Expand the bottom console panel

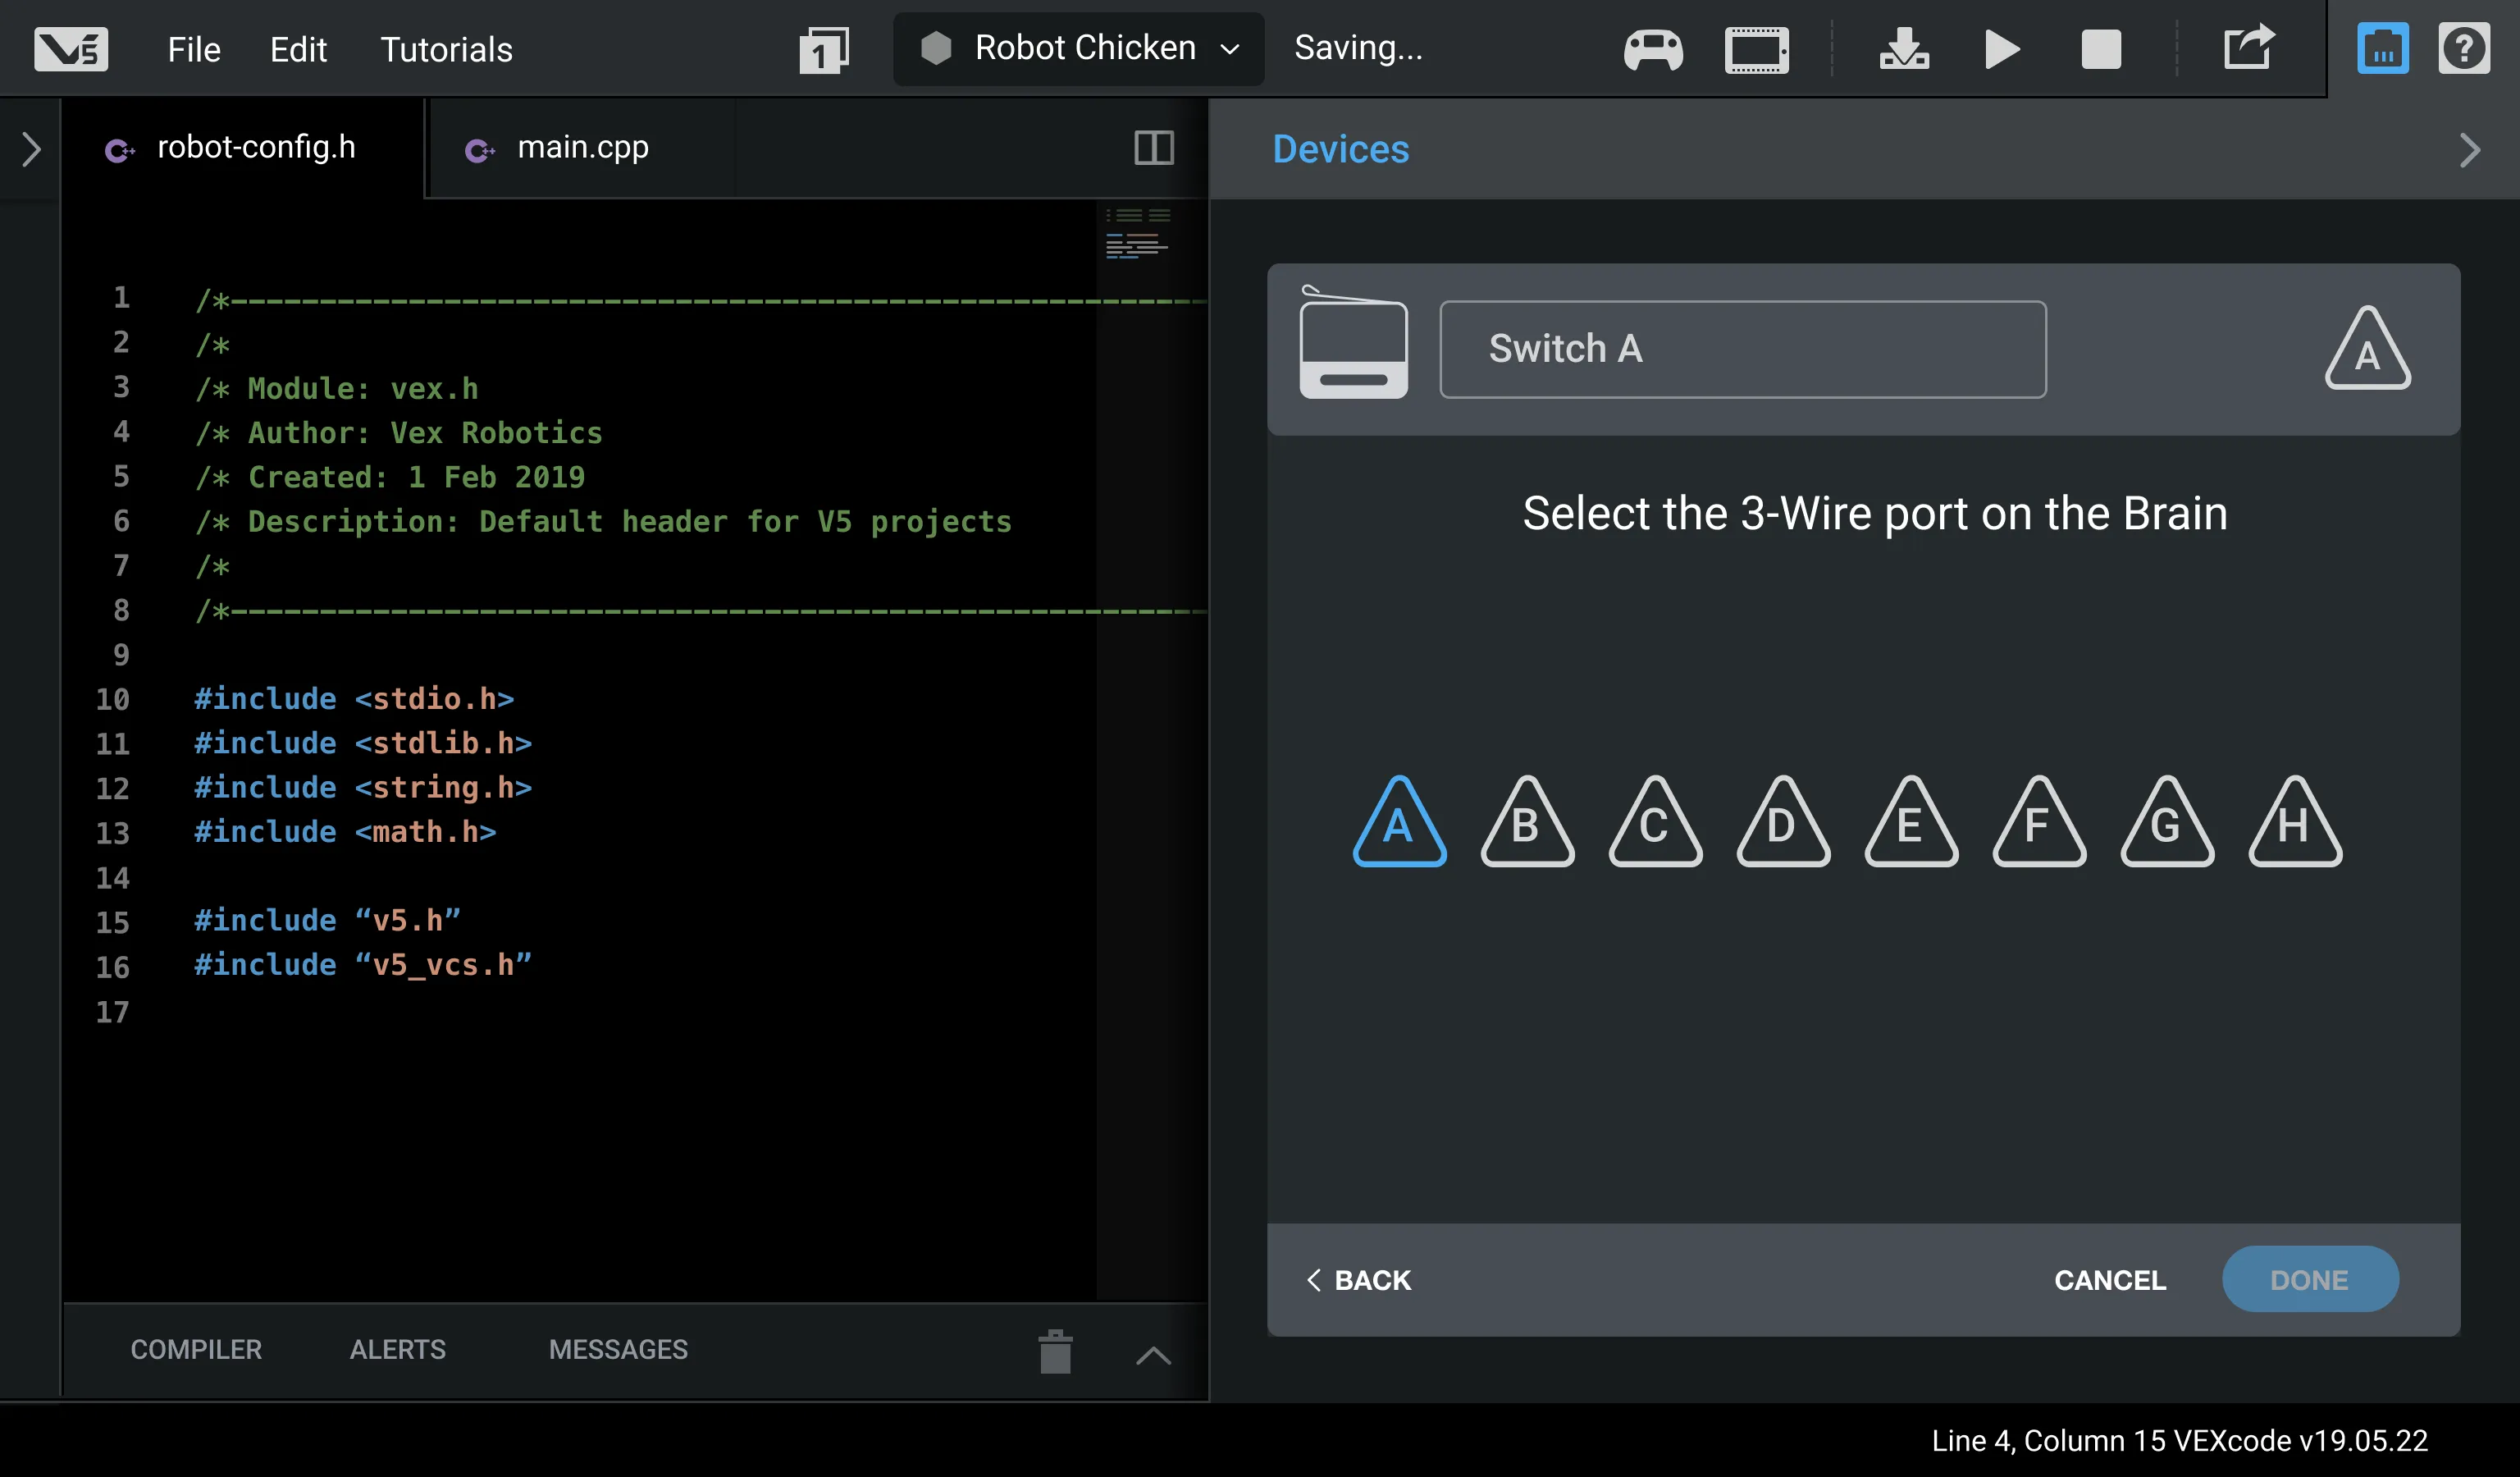point(1153,1355)
